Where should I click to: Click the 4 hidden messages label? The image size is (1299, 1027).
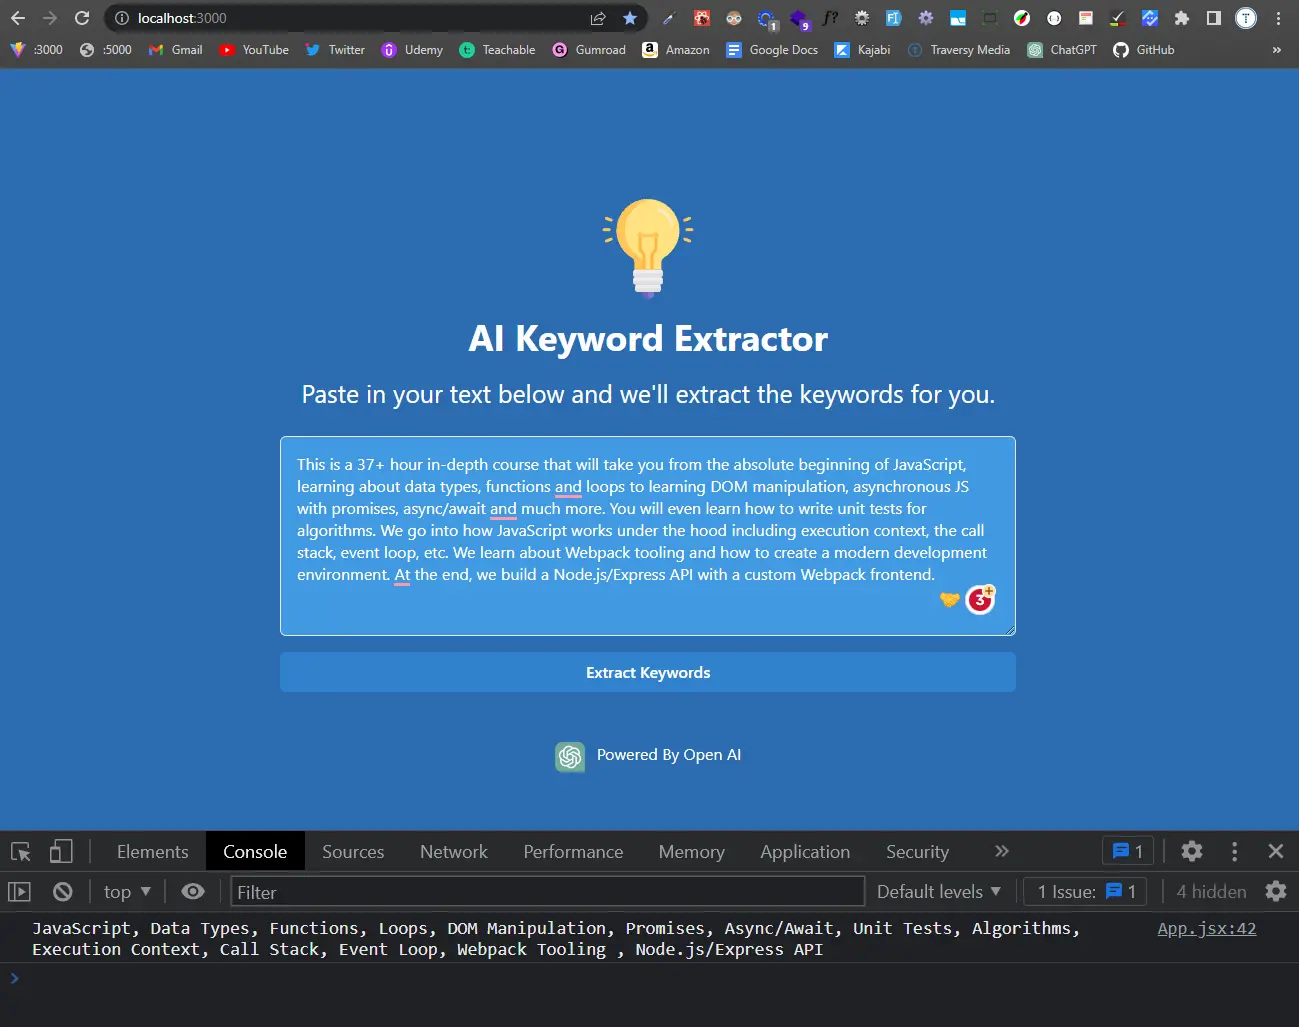1211,892
